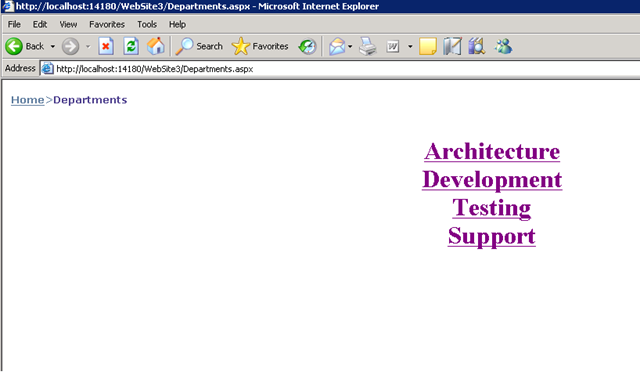Open the Mail button dropdown arrow

click(x=350, y=47)
